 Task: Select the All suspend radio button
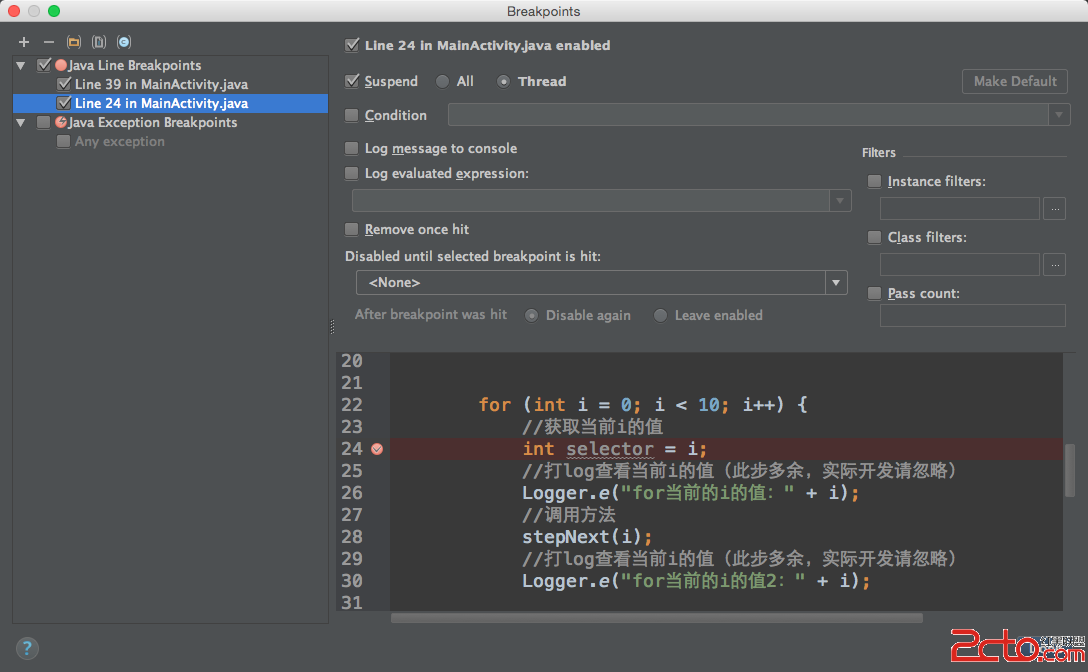(442, 82)
